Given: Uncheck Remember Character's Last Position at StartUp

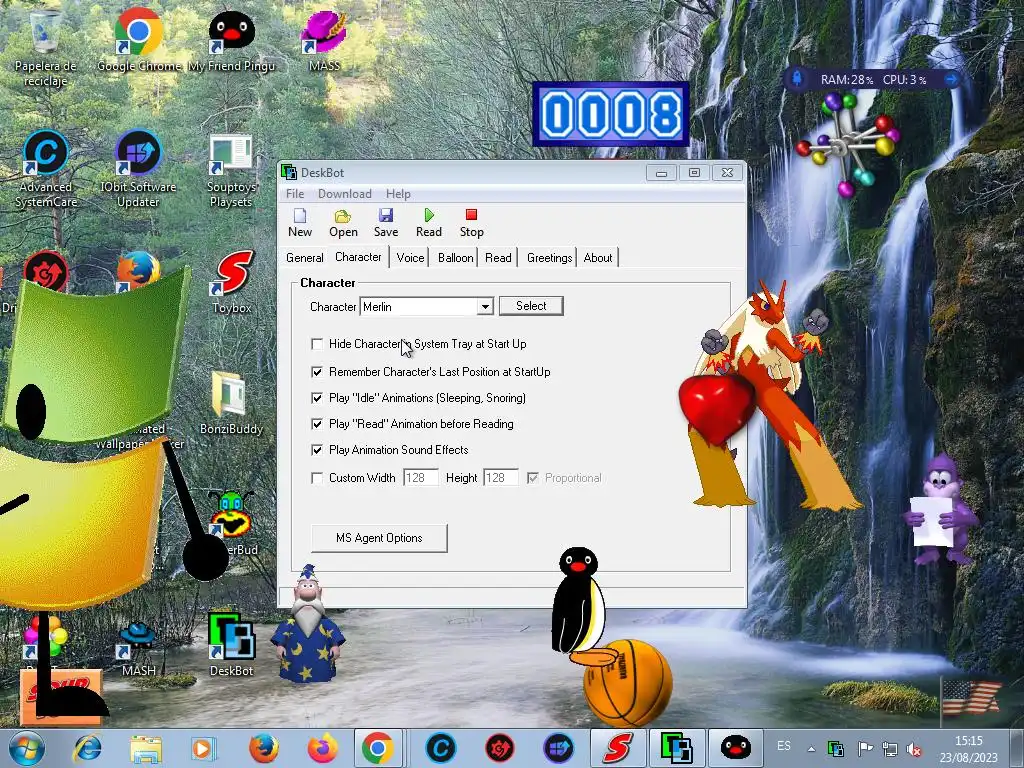Looking at the screenshot, I should [317, 372].
